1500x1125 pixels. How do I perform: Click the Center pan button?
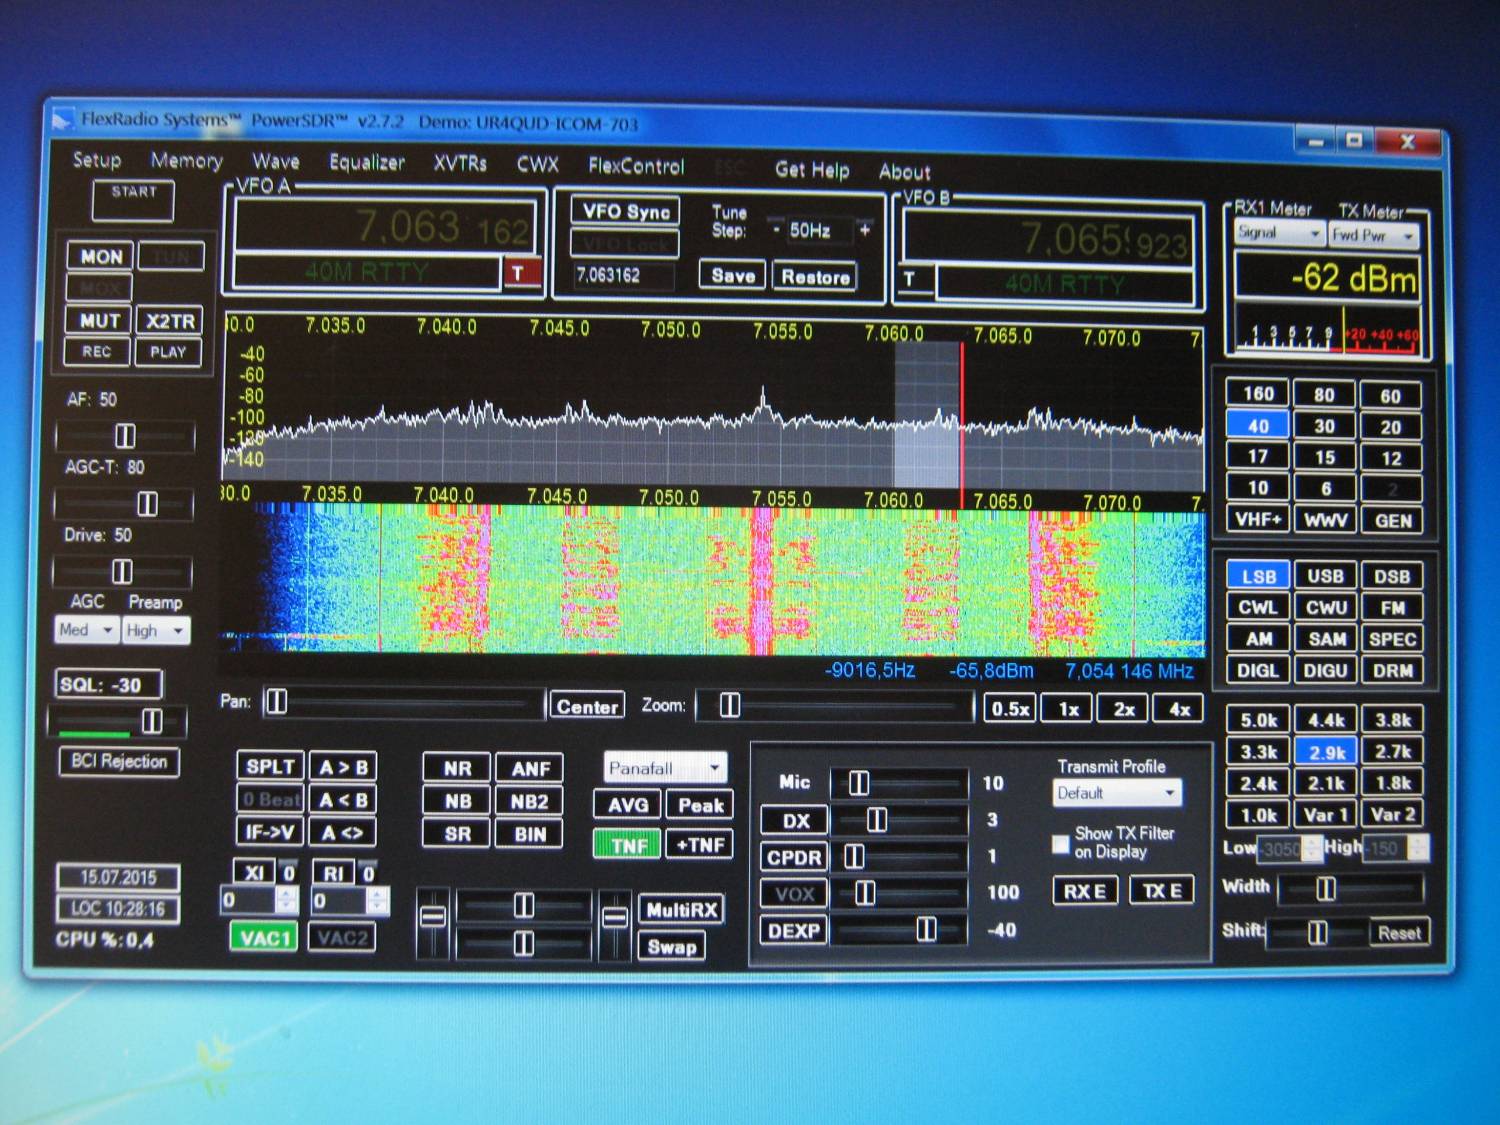[x=587, y=706]
